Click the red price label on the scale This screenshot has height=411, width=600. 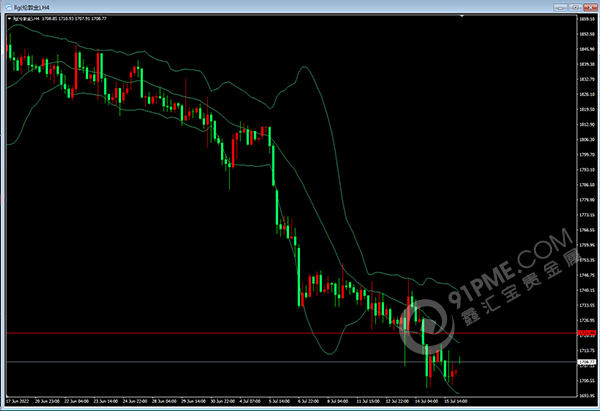(x=586, y=333)
